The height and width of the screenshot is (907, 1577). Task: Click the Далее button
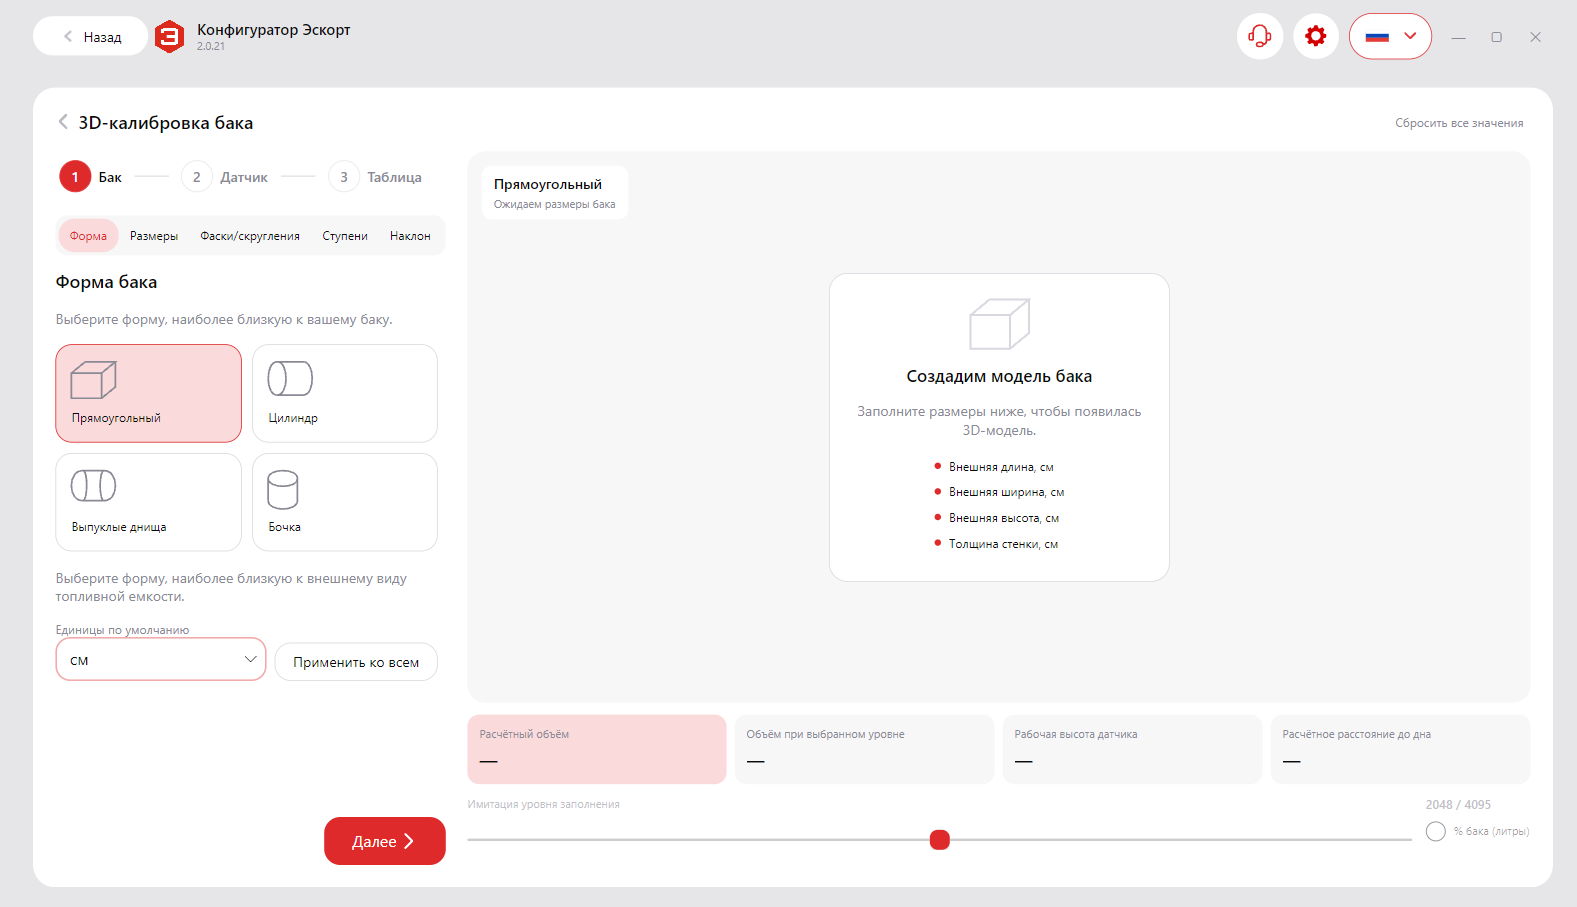click(x=385, y=841)
